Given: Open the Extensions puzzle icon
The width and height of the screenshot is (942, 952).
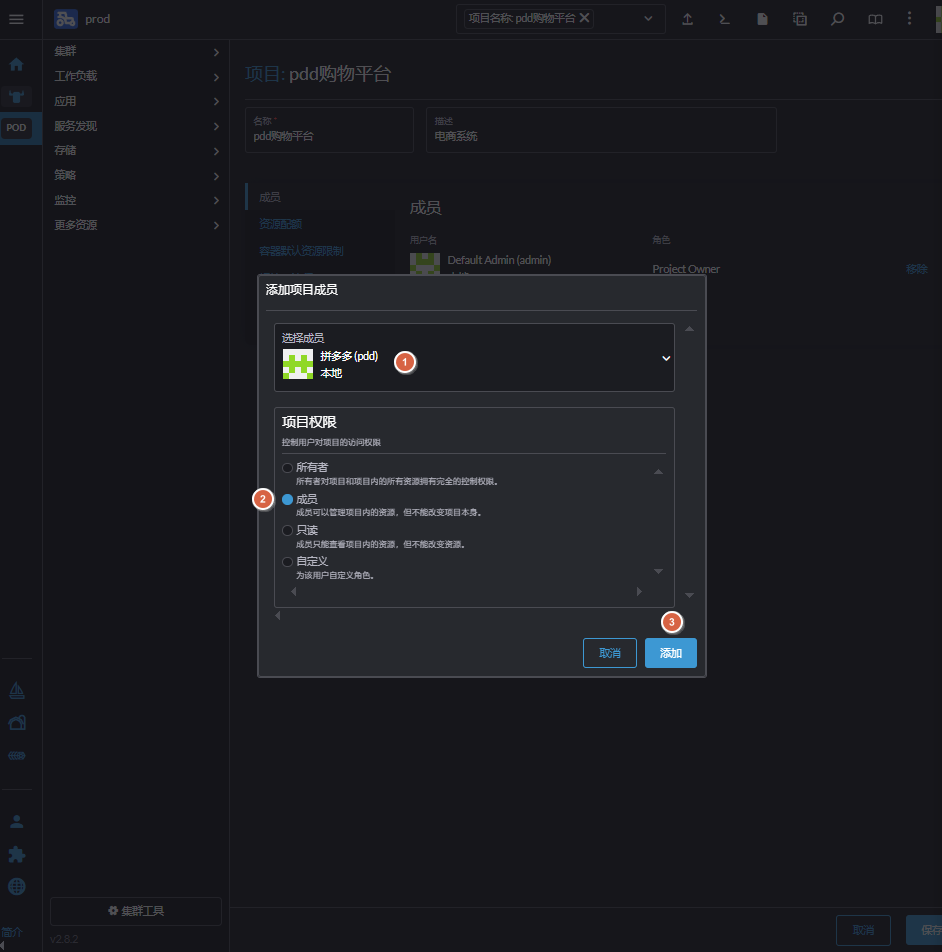Looking at the screenshot, I should click(16, 855).
